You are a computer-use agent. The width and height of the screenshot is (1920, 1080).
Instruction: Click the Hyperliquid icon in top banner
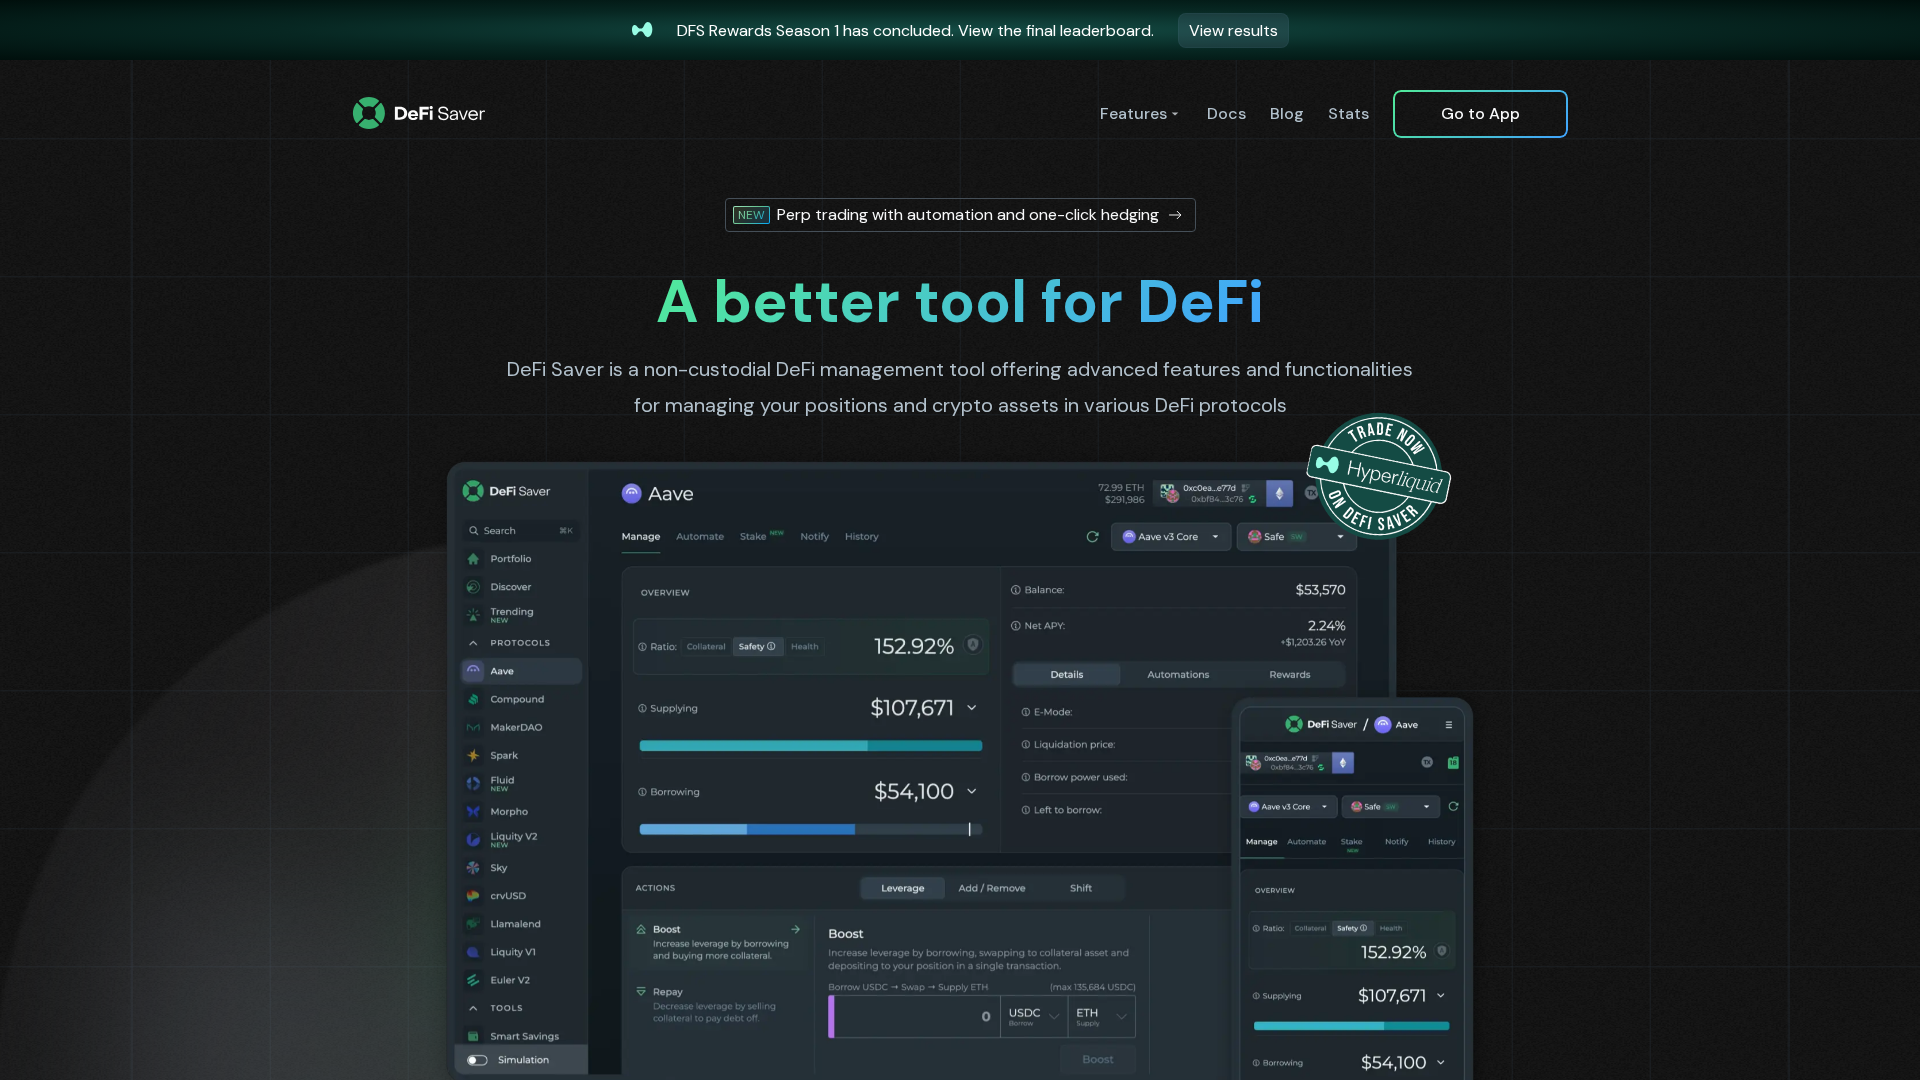pyautogui.click(x=642, y=30)
